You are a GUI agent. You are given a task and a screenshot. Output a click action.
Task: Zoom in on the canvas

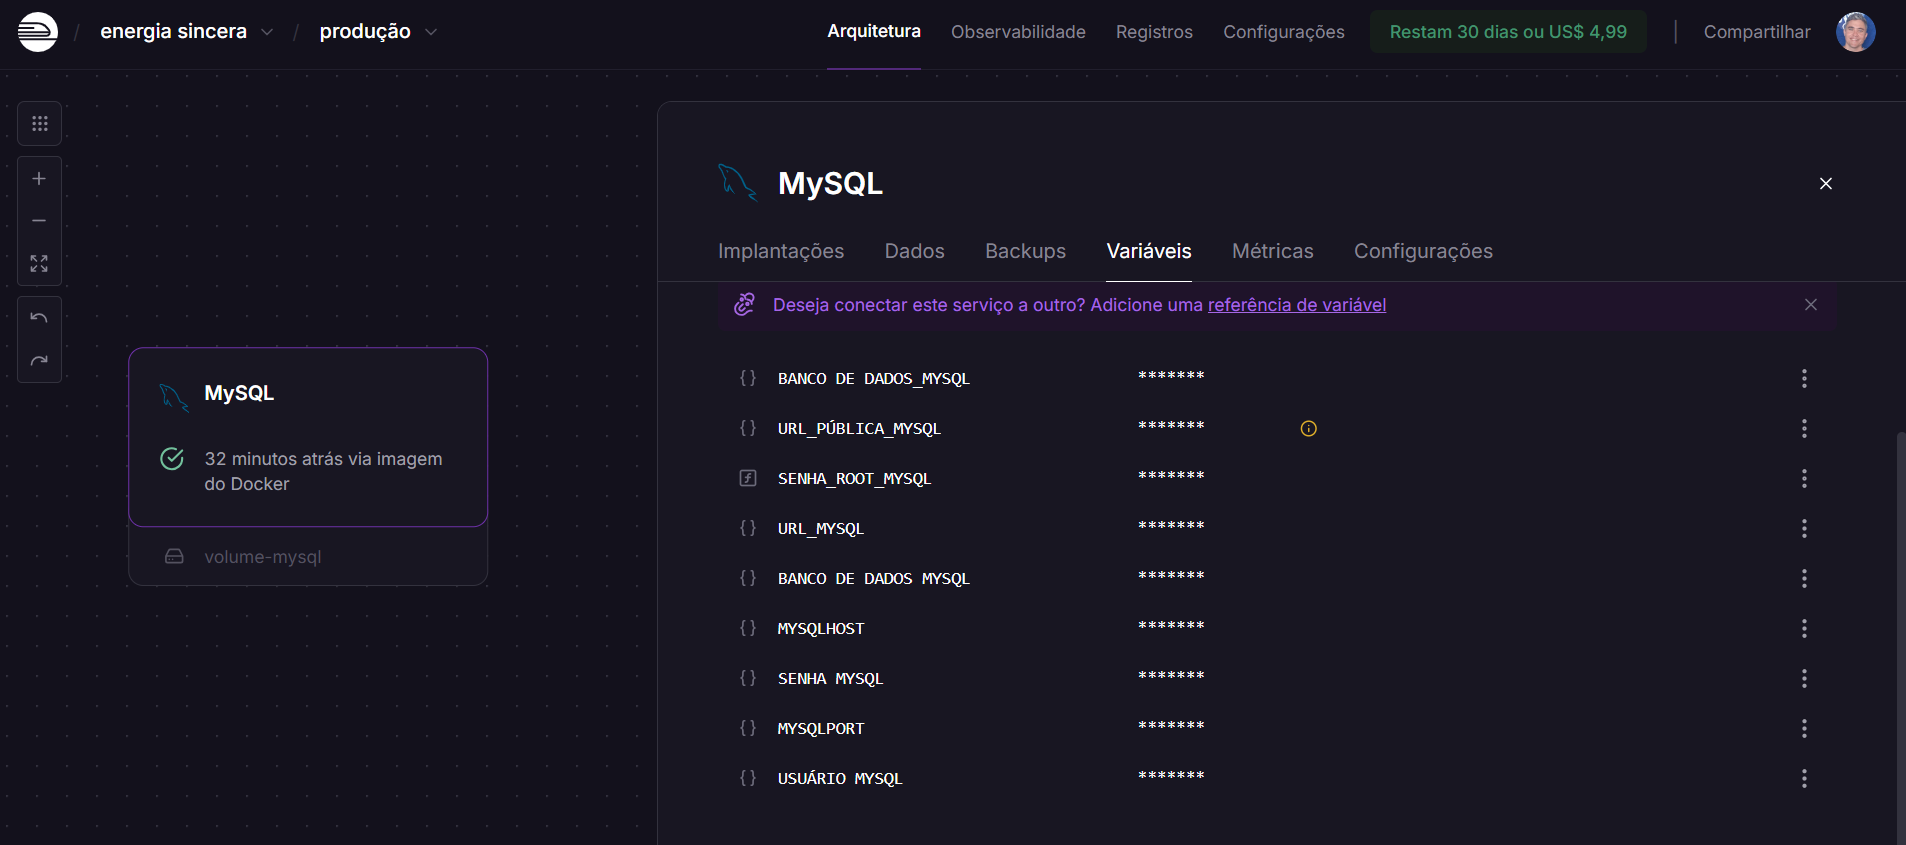pyautogui.click(x=39, y=179)
